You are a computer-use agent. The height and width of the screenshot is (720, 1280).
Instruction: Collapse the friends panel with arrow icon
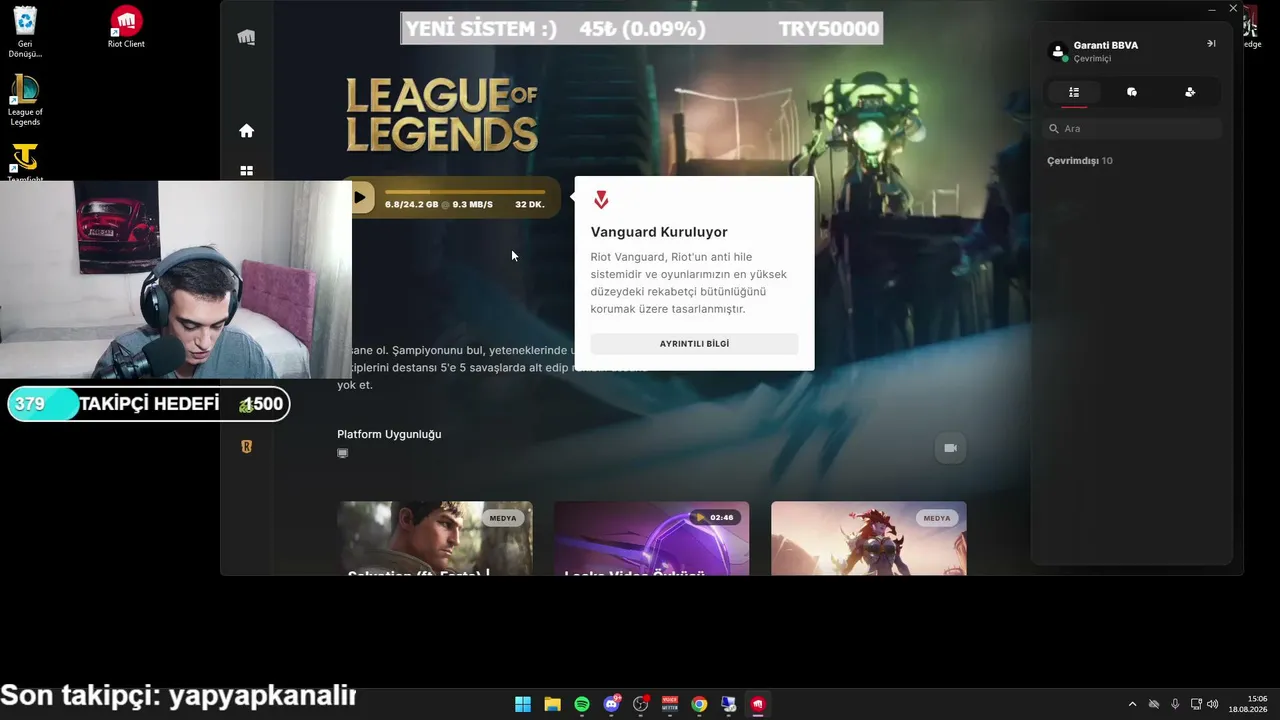(x=1211, y=44)
